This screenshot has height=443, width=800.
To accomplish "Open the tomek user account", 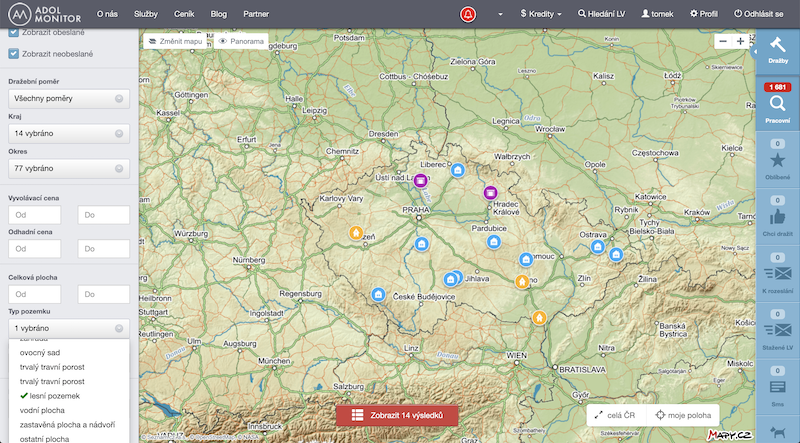I will point(657,14).
